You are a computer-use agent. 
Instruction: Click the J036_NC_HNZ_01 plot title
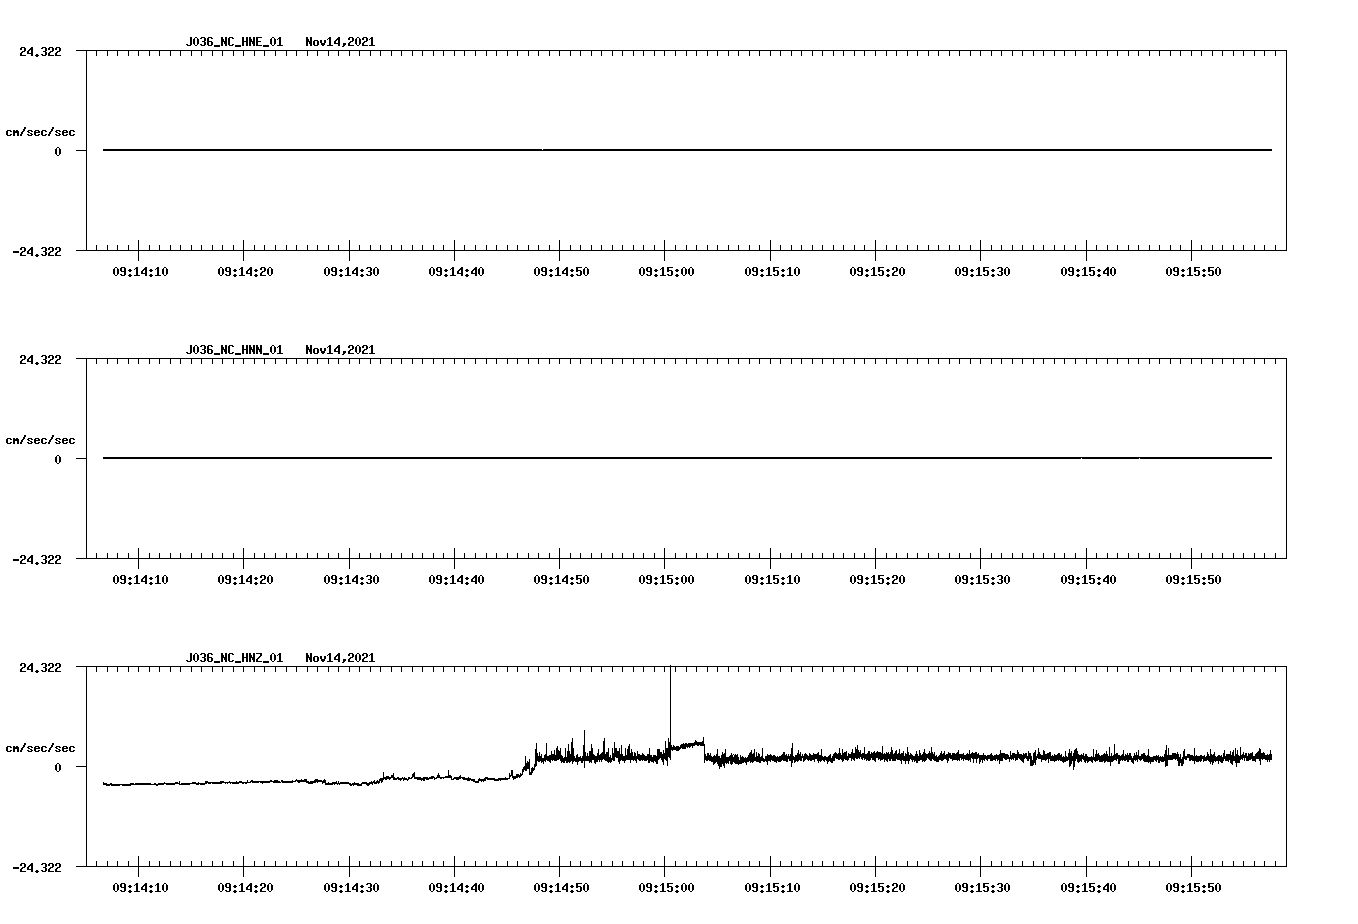(234, 658)
